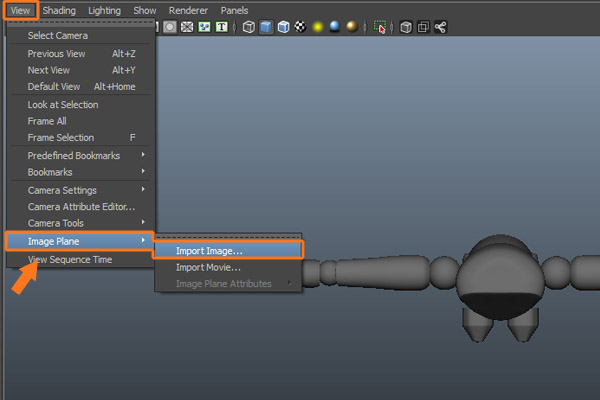This screenshot has height=400, width=600.
Task: Click Frame All in the View menu
Action: pyautogui.click(x=47, y=121)
